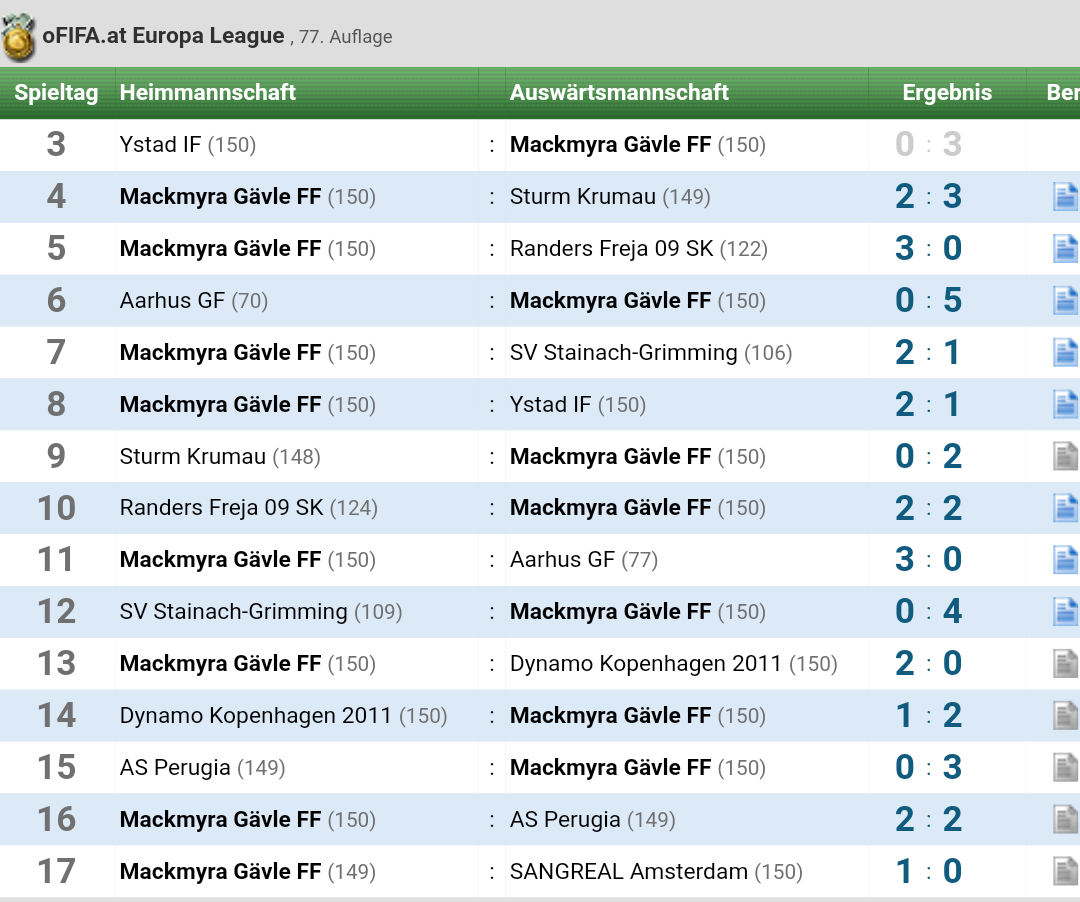Open match report icon for Spieltag 6
The width and height of the screenshot is (1080, 902).
click(x=1066, y=300)
